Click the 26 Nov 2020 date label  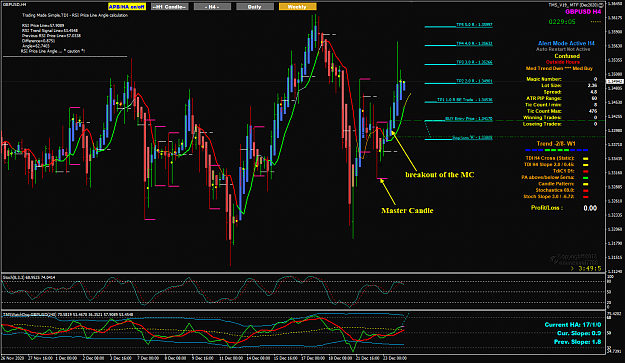[13, 358]
